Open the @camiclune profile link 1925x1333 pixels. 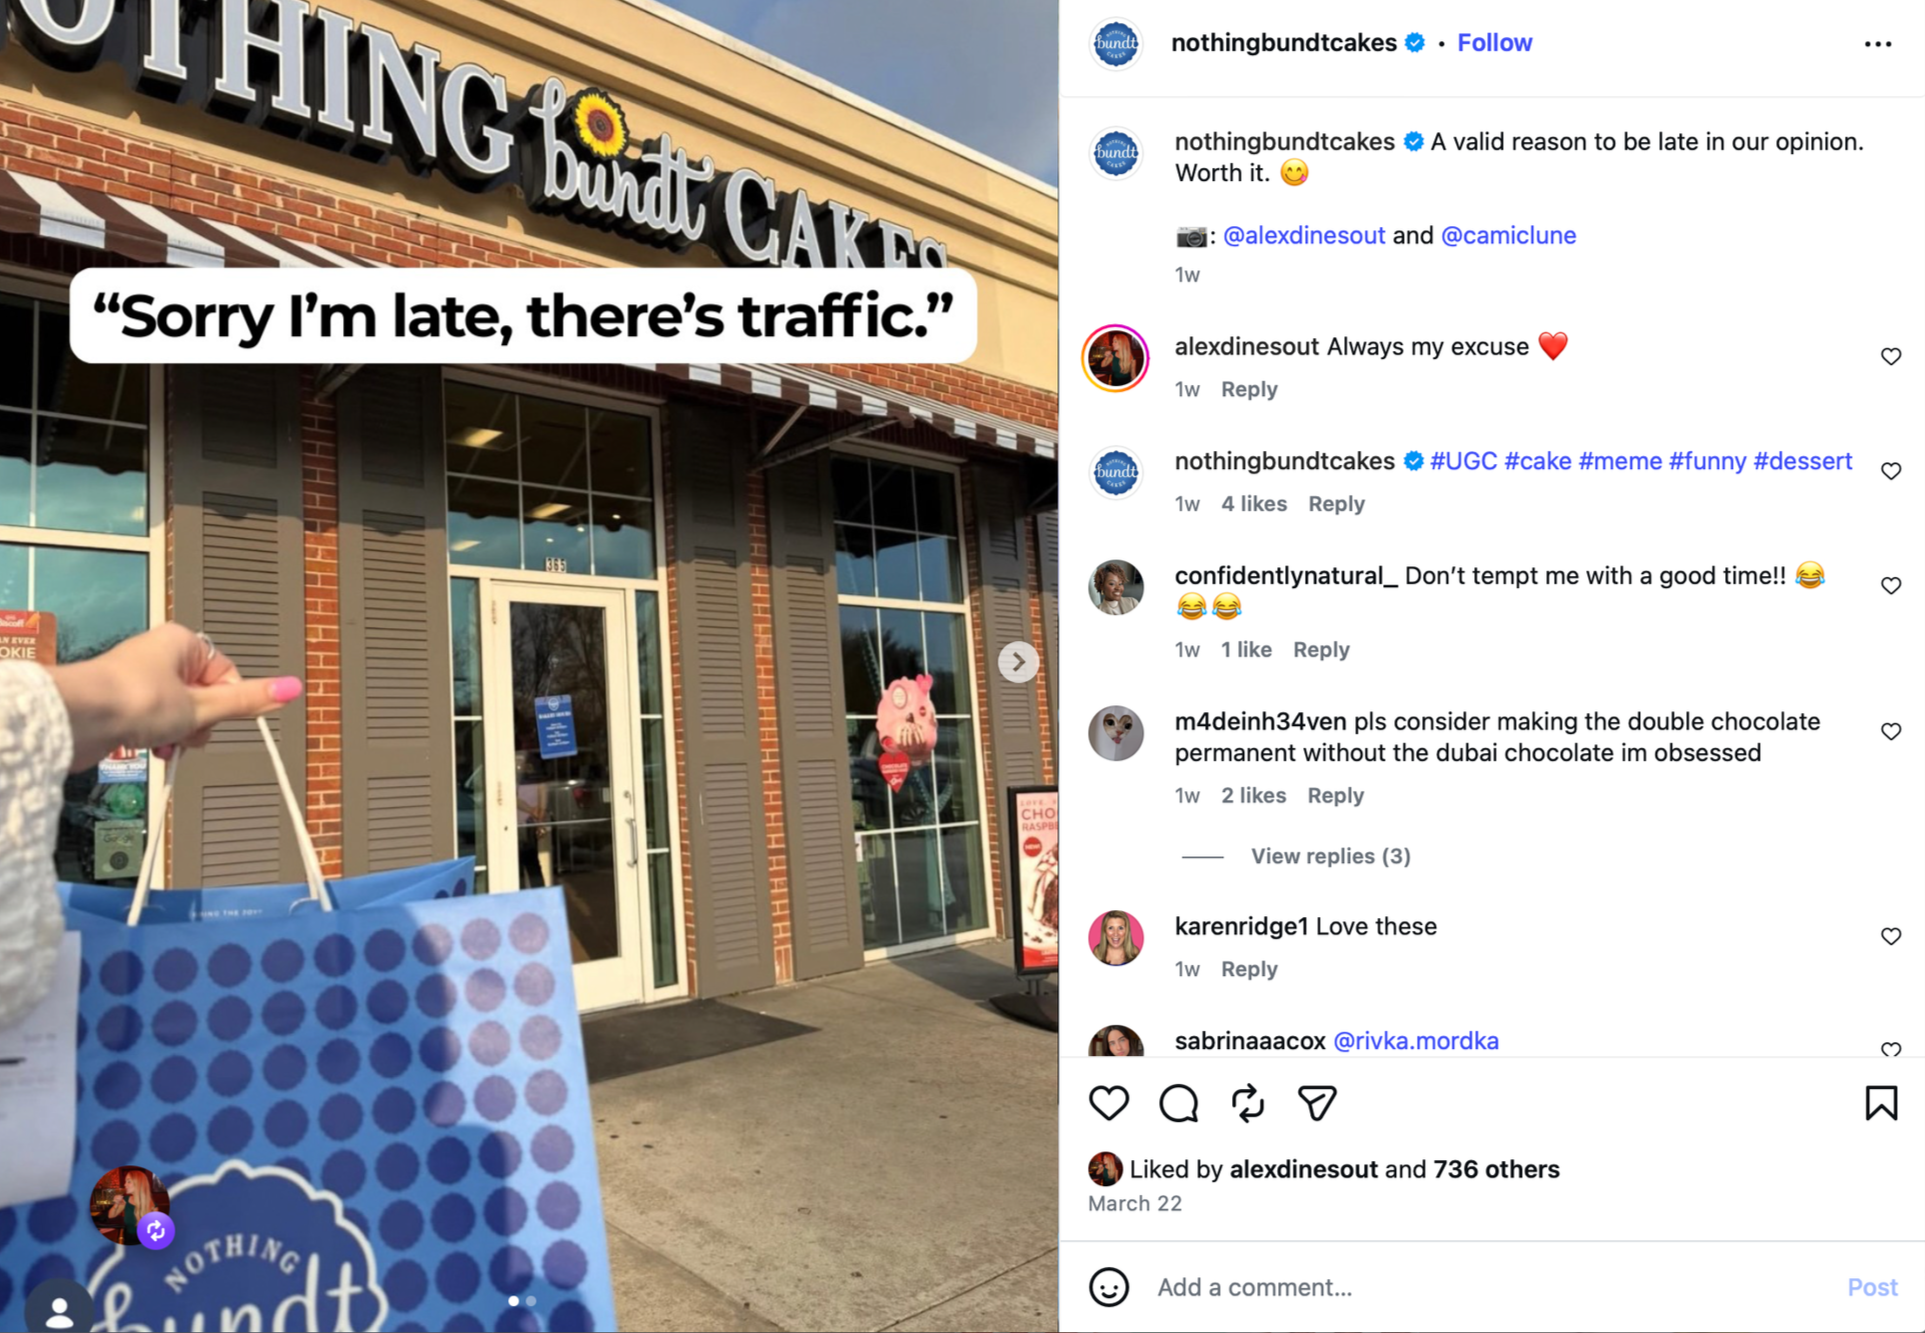point(1508,235)
